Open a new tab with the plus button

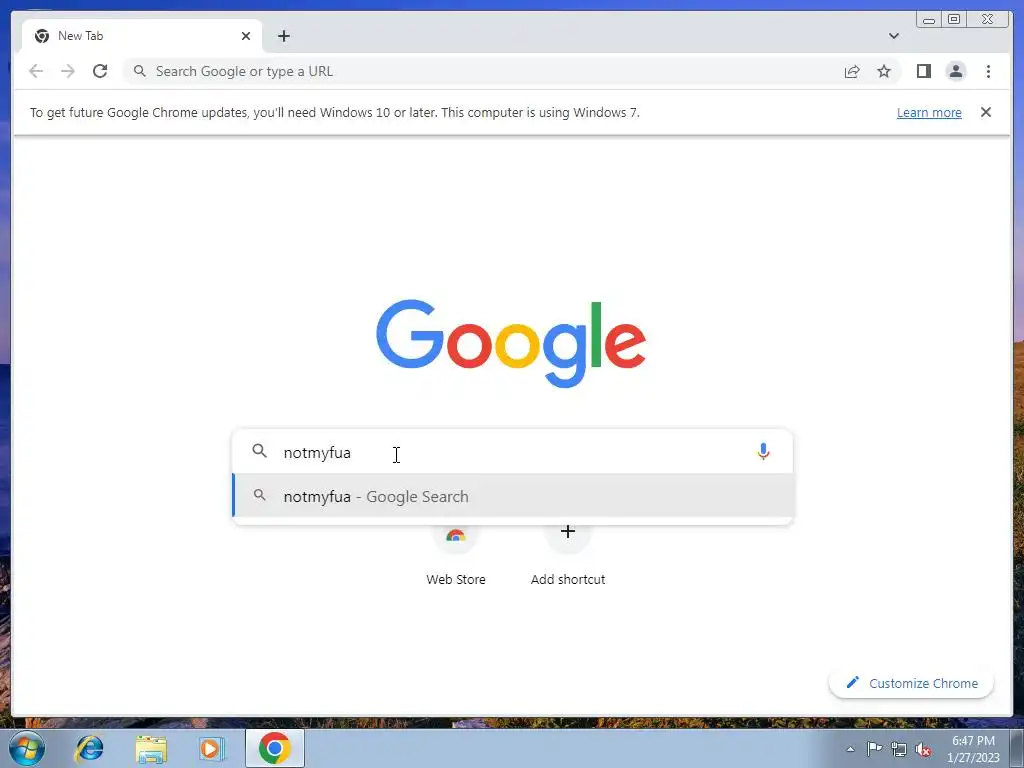(x=283, y=36)
